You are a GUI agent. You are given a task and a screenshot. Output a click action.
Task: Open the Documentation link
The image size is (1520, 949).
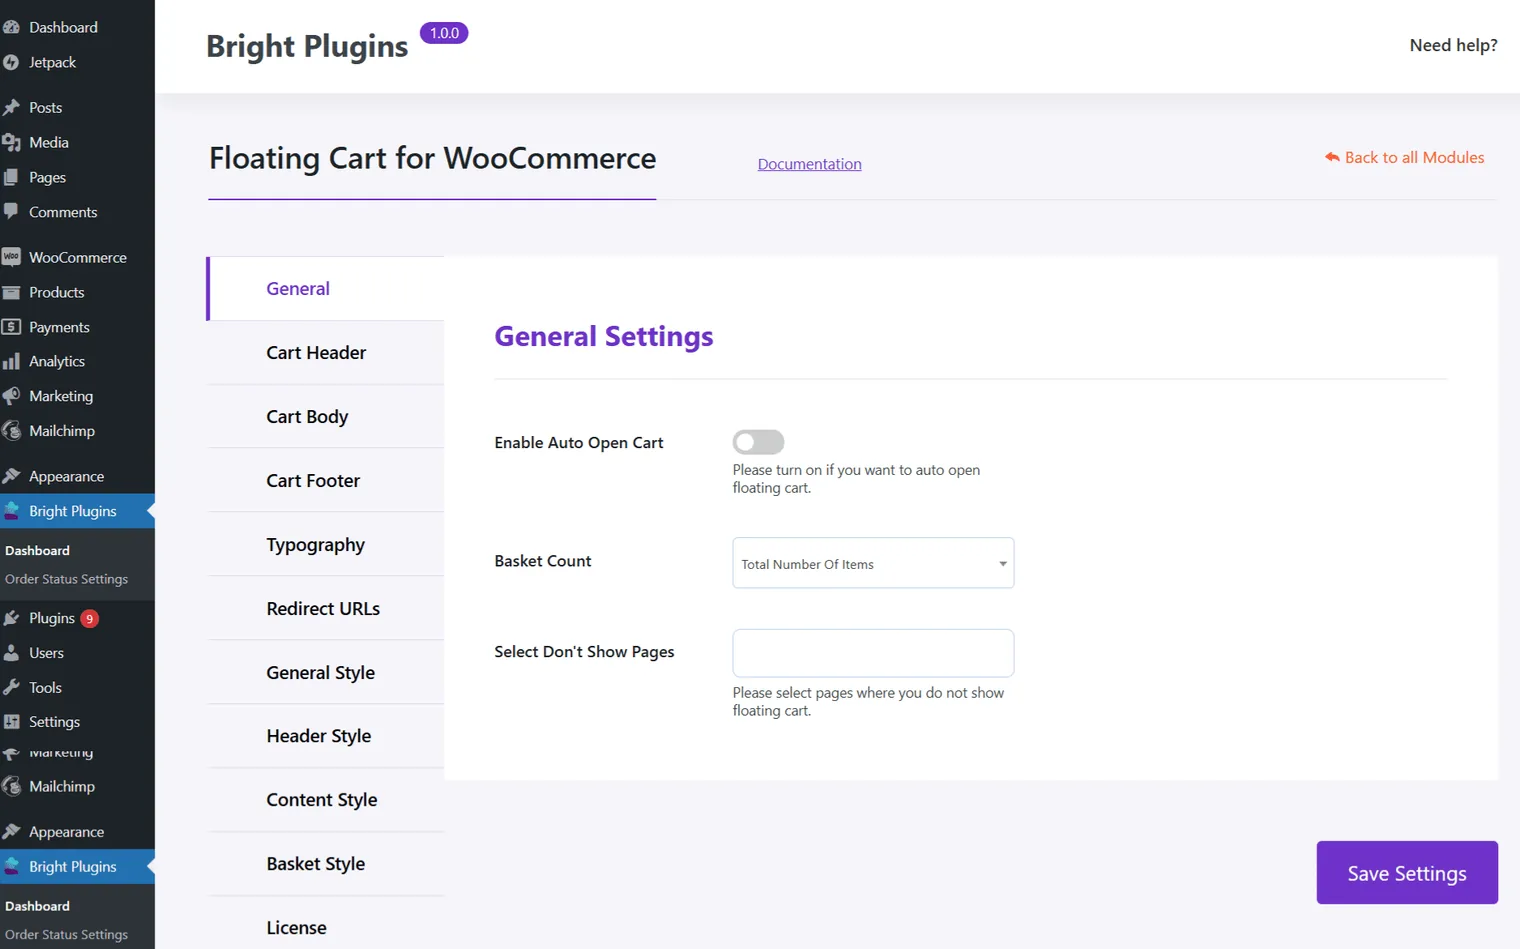point(809,164)
